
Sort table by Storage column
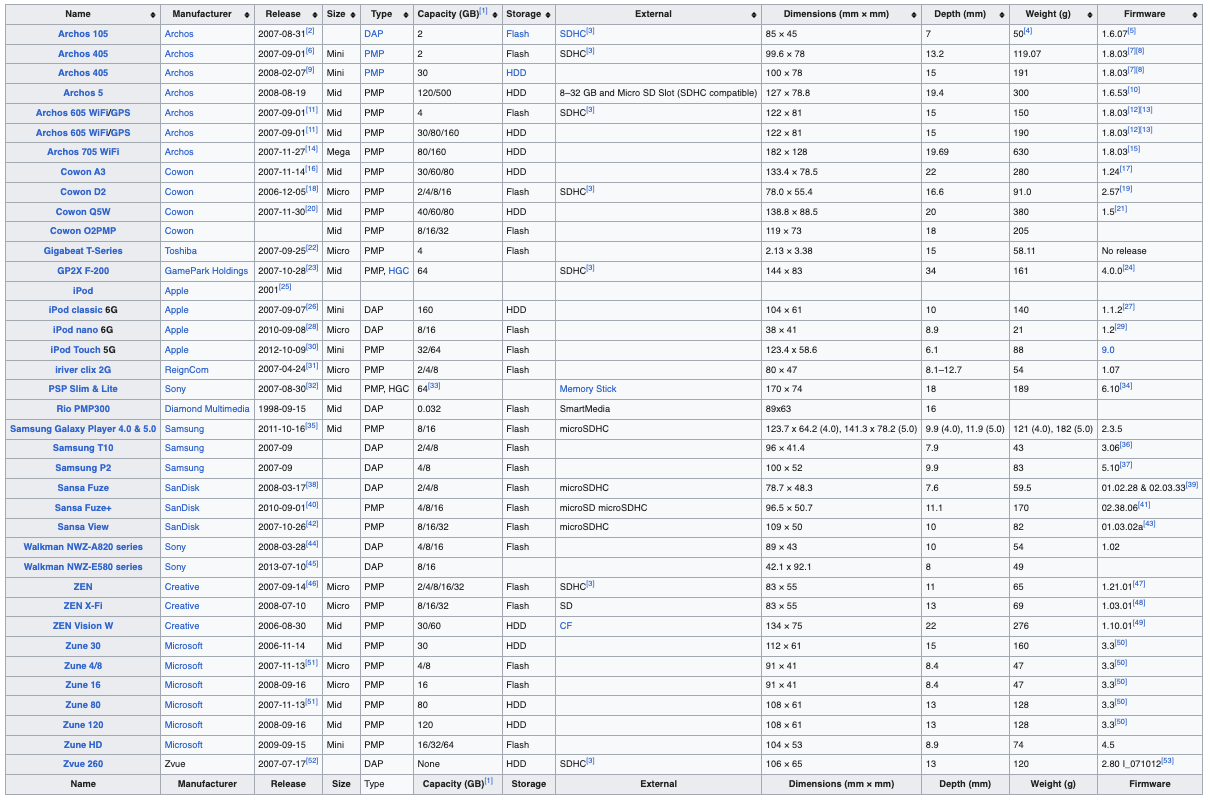(548, 15)
